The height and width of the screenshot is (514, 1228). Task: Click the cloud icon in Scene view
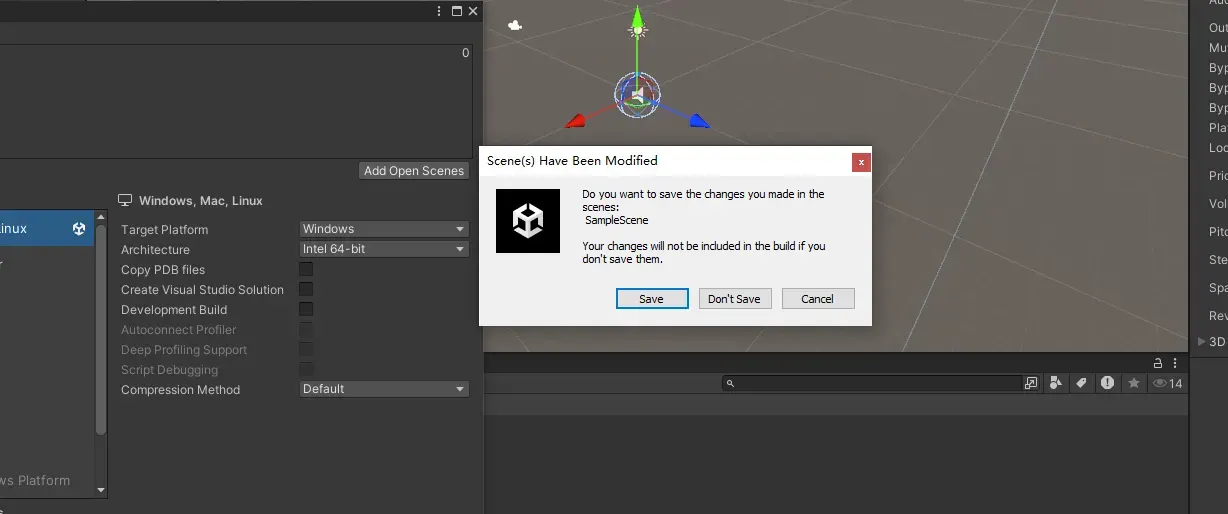515,25
